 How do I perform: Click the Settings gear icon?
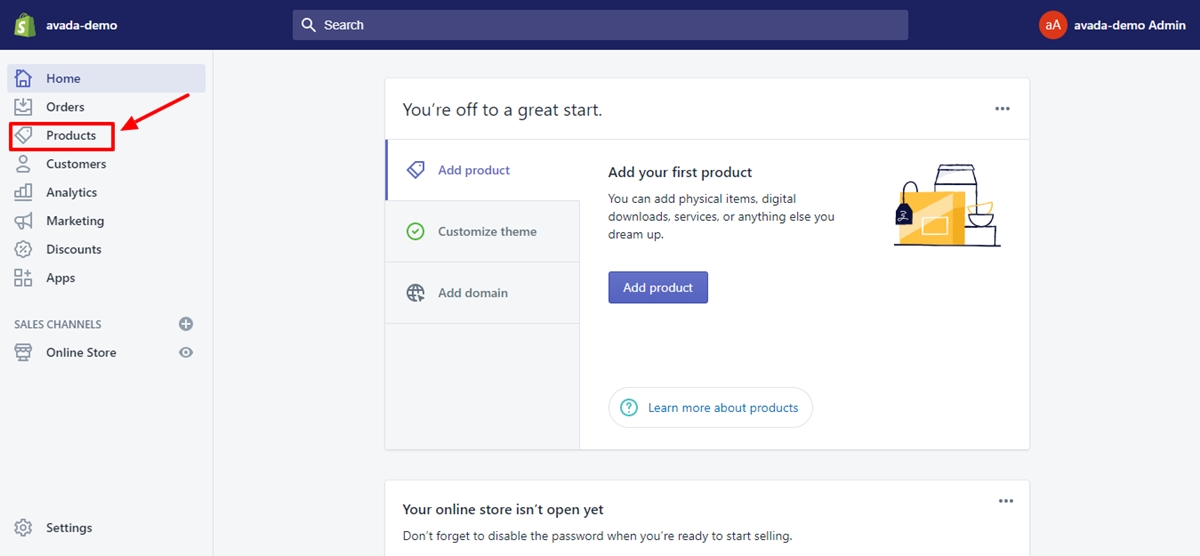(24, 528)
